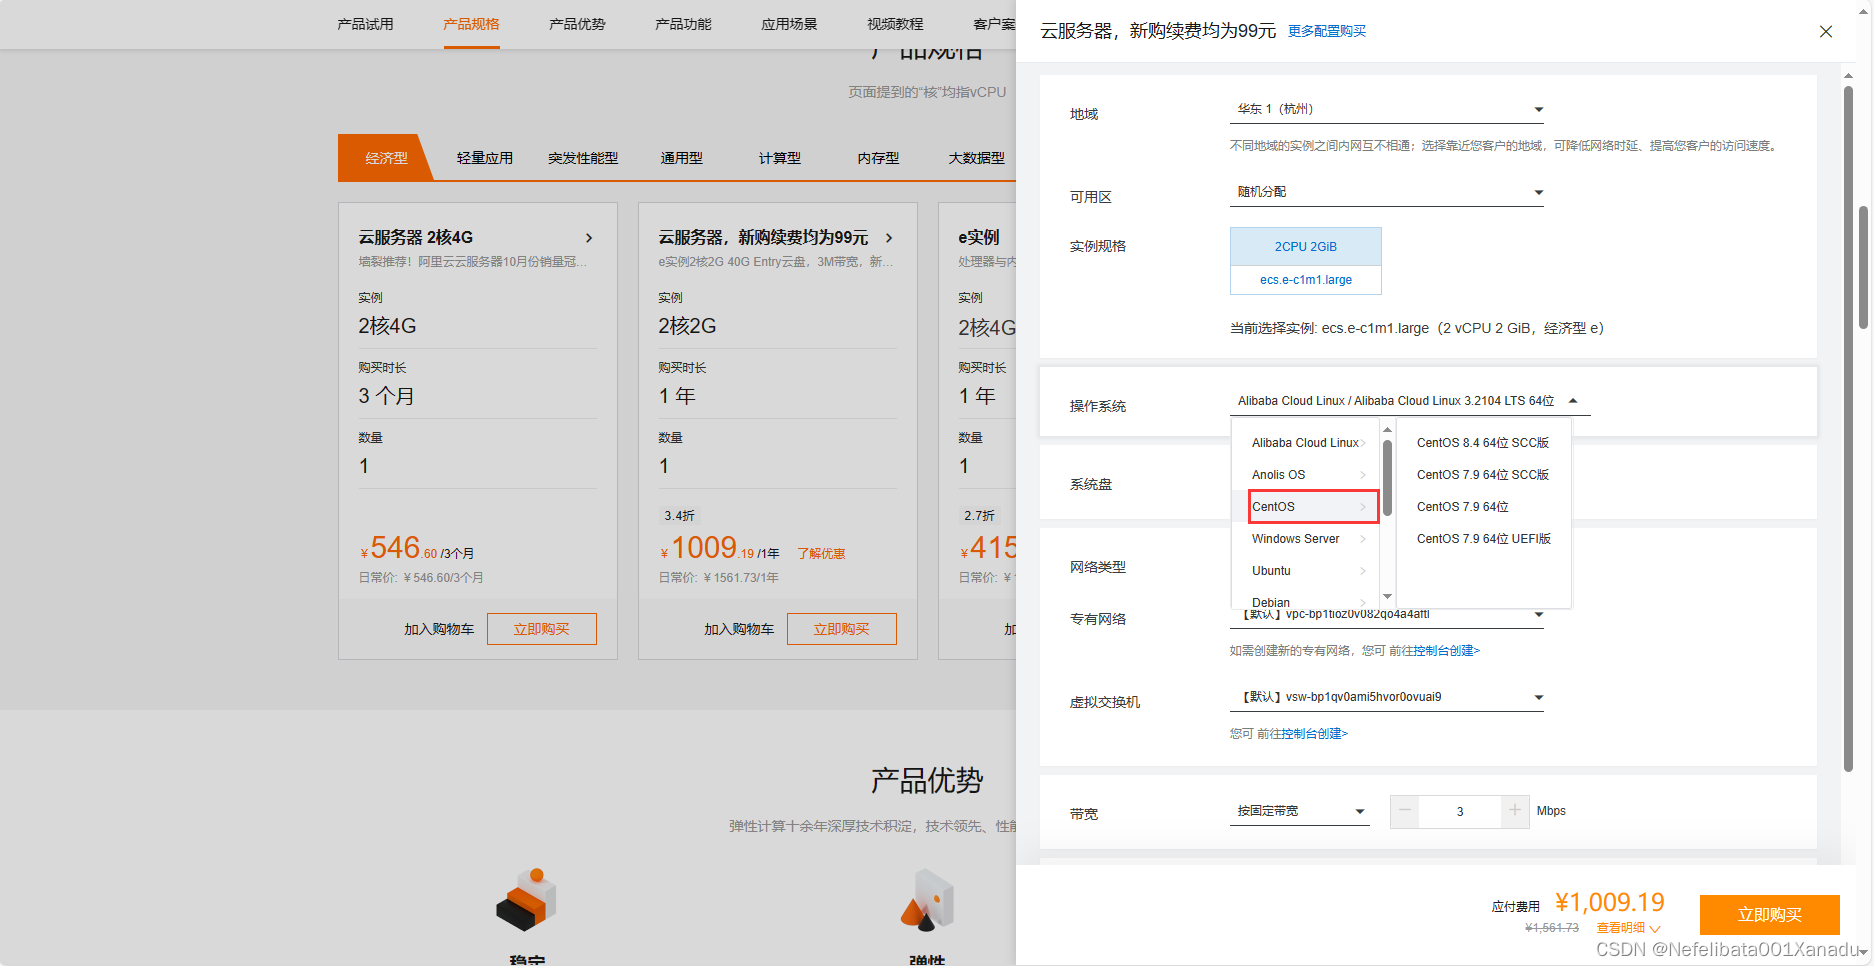
Task: Select the 内存型 category tab
Action: point(878,158)
